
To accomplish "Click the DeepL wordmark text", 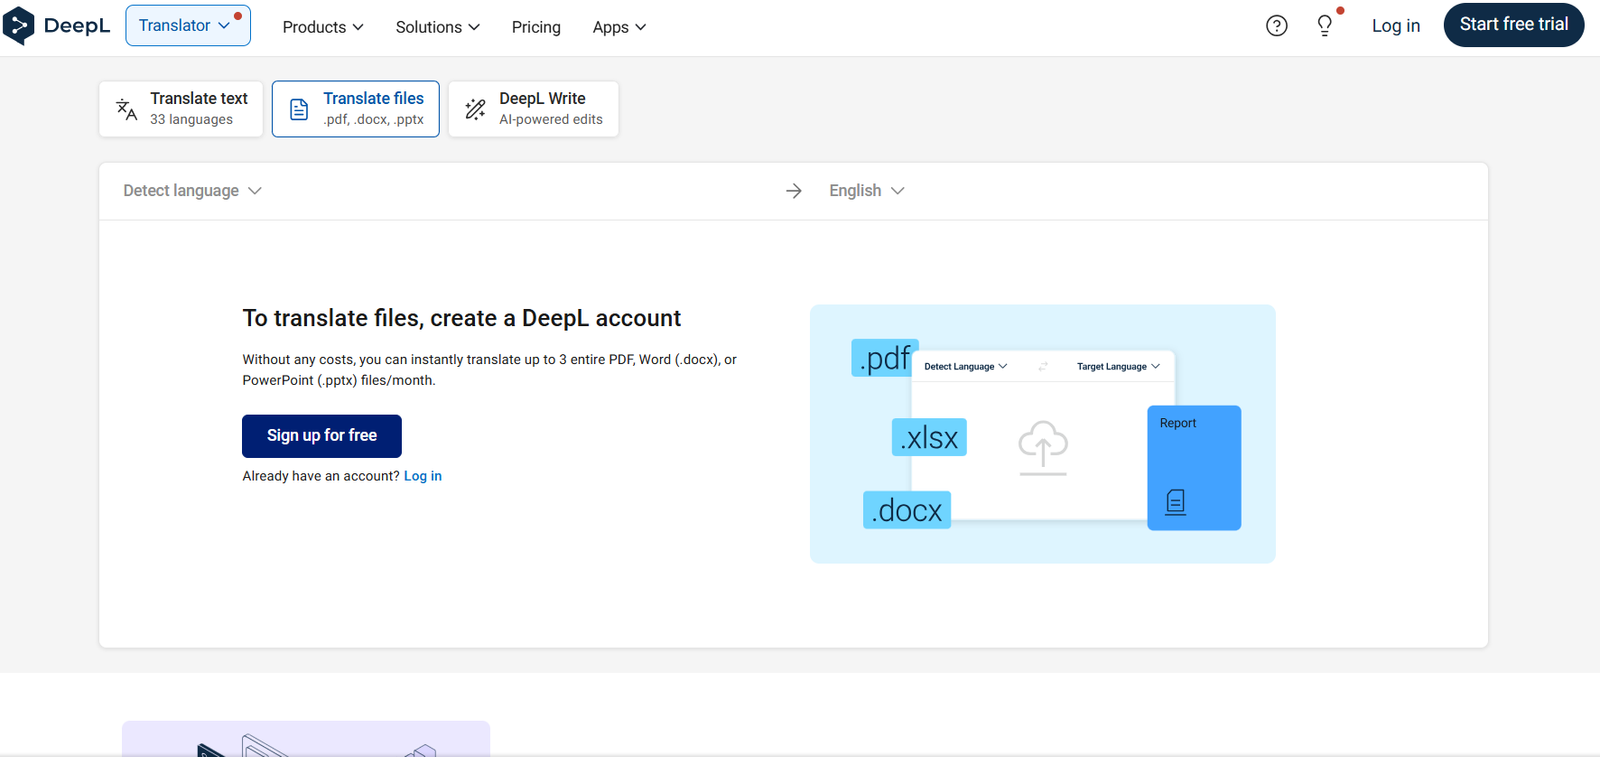I will (77, 26).
